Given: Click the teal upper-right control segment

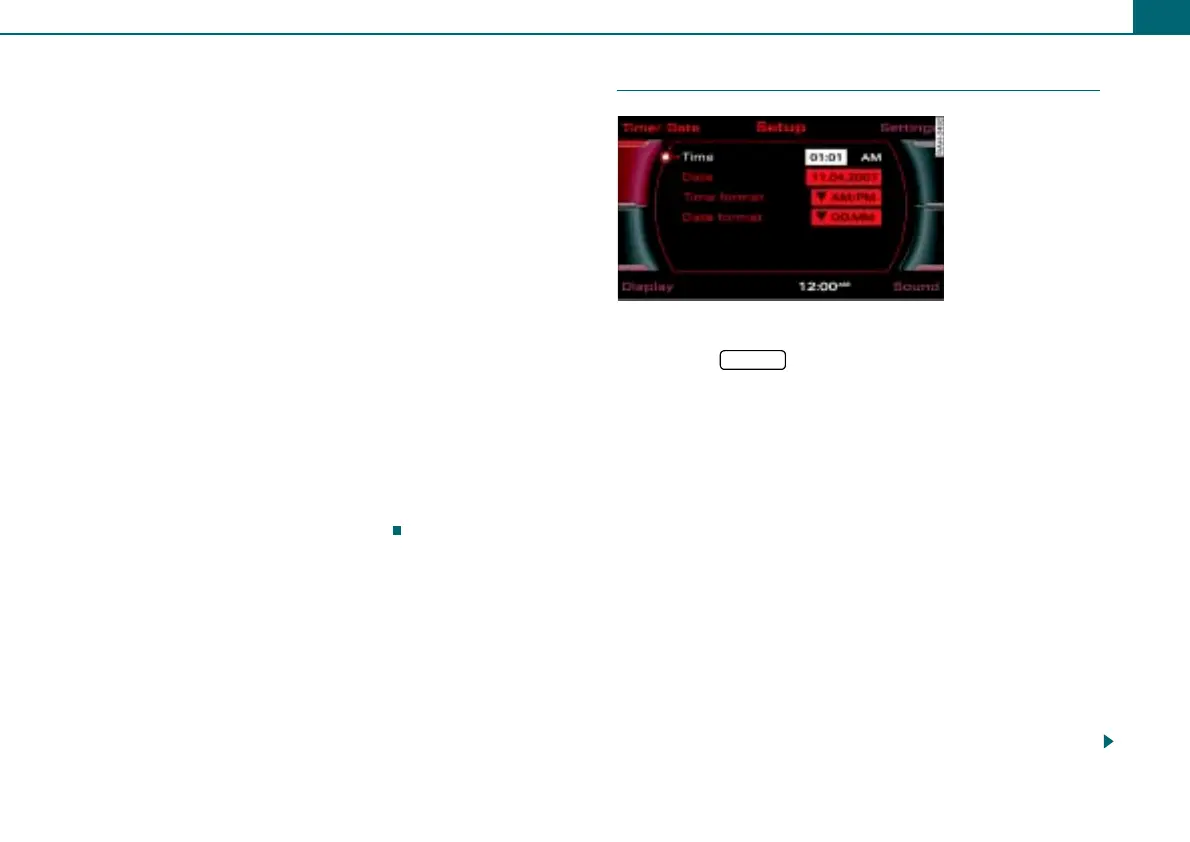Looking at the screenshot, I should point(925,173).
